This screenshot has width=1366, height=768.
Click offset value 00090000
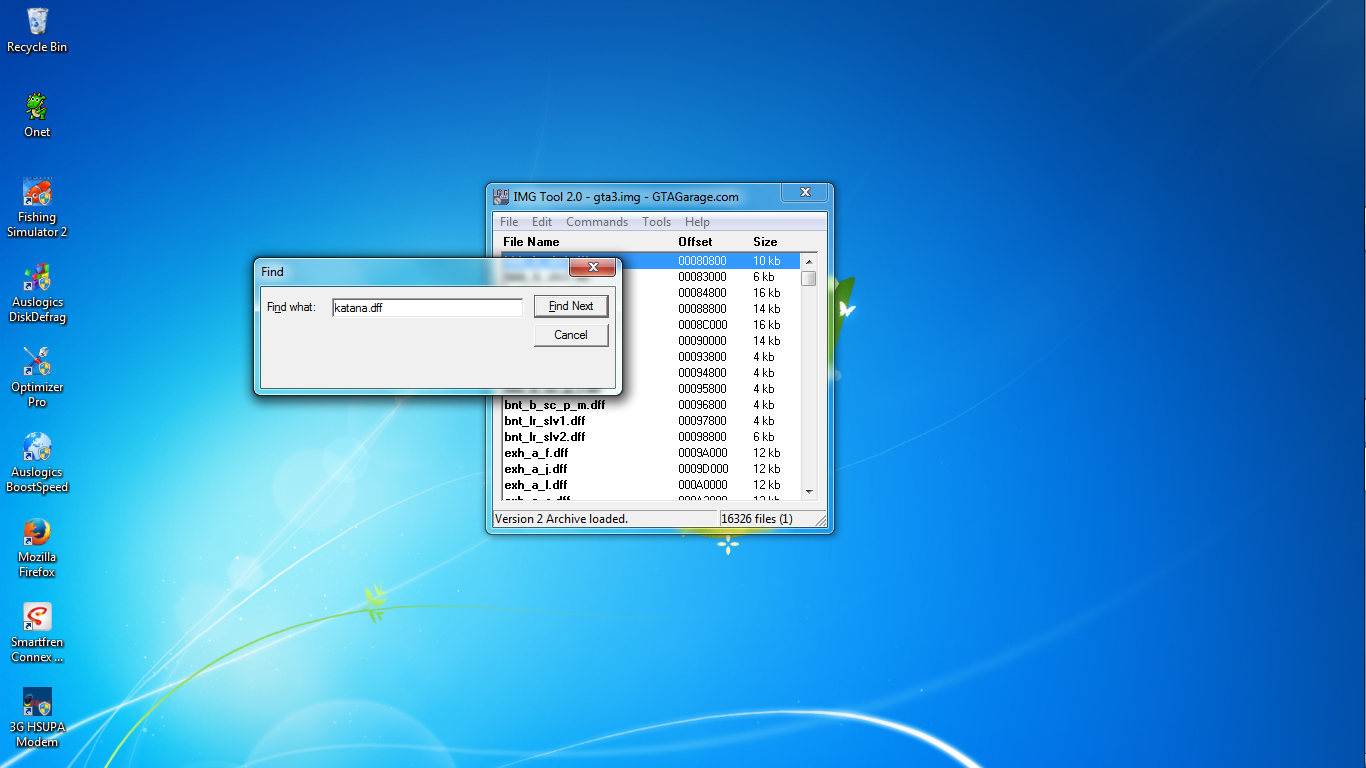(702, 341)
